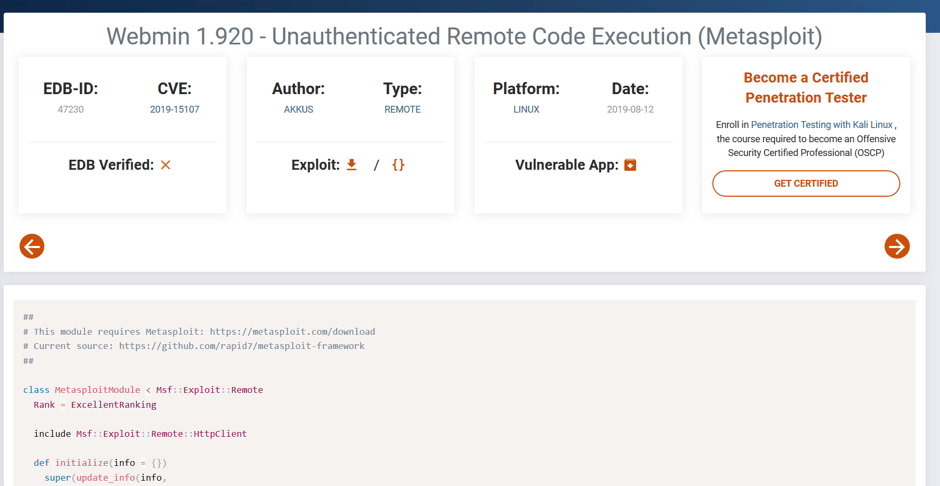940x486 pixels.
Task: Download the exploit file
Action: click(352, 165)
